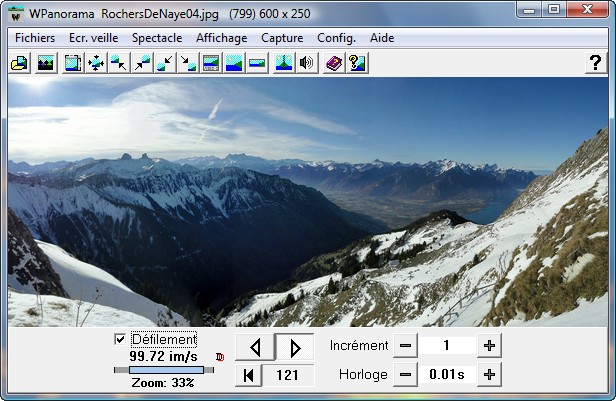This screenshot has width=616, height=401.
Task: Click the Incrément label
Action: click(x=359, y=346)
